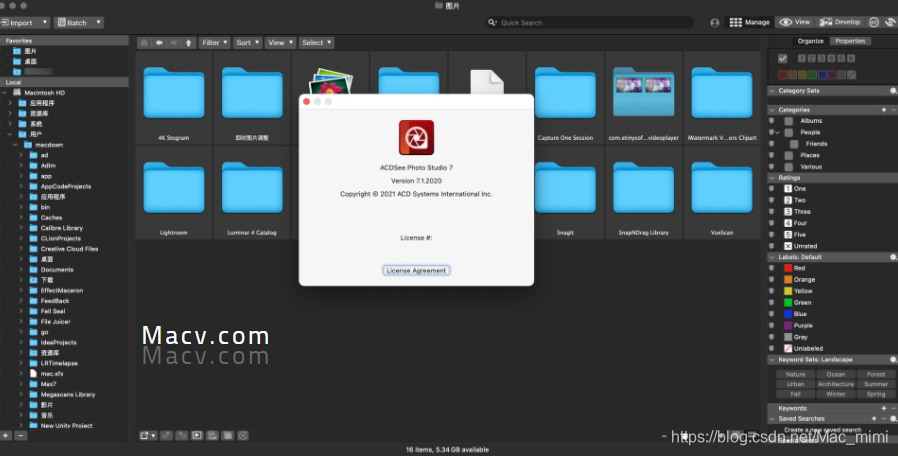Click the home folder navigation icon
The image size is (898, 456).
click(144, 43)
